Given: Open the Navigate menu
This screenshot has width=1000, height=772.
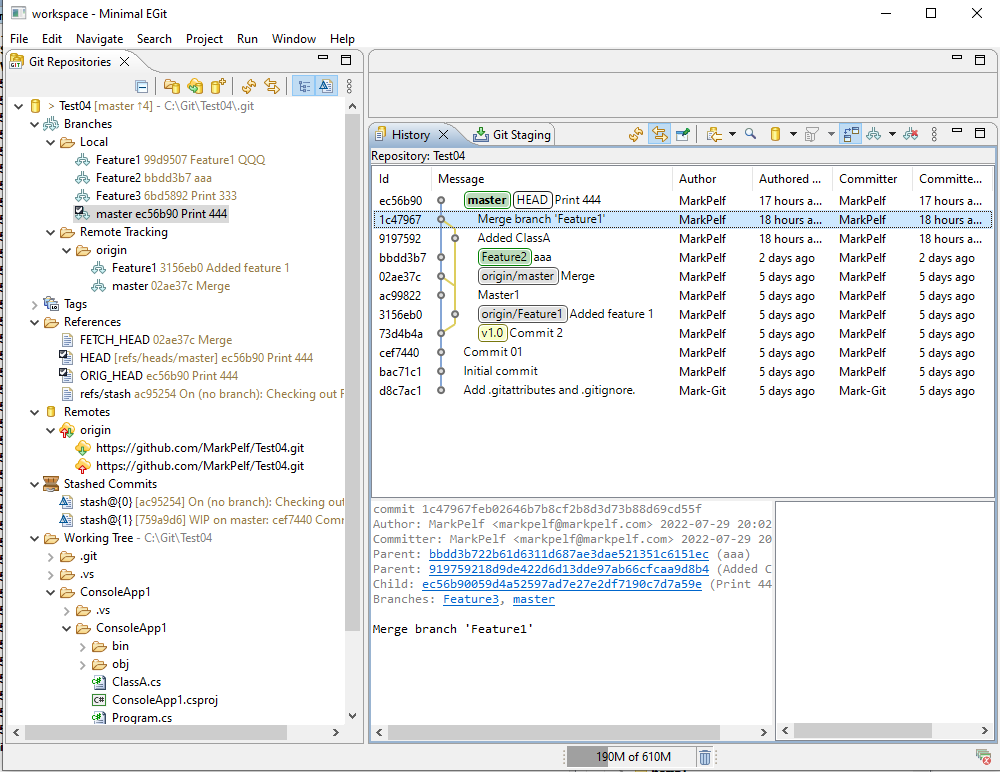Looking at the screenshot, I should coord(99,39).
